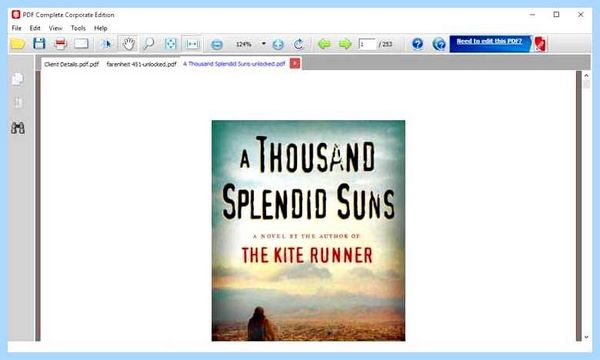Select A Thousand Splendid Suns-unlocked.pdf tab
600x360 pixels.
pyautogui.click(x=234, y=64)
